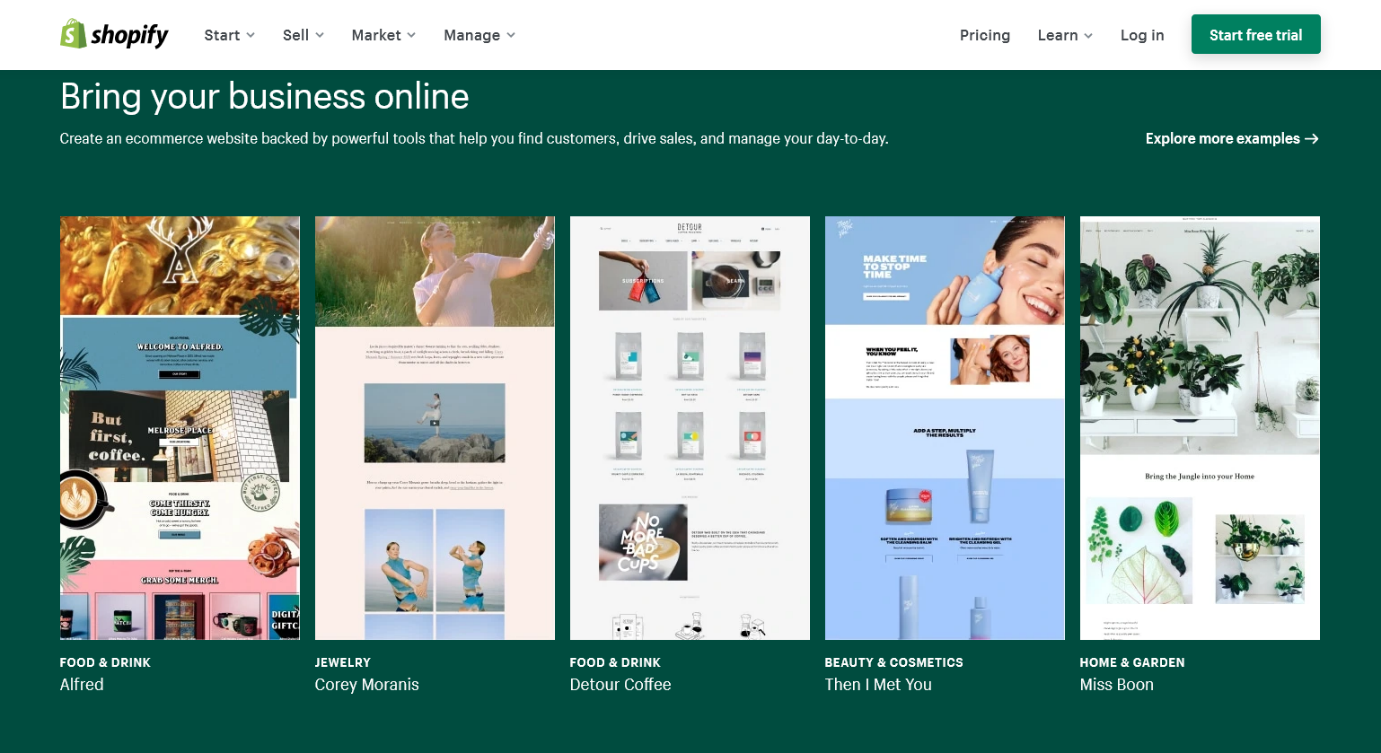The width and height of the screenshot is (1381, 753).
Task: Open the Then I Met You preview
Action: [945, 428]
